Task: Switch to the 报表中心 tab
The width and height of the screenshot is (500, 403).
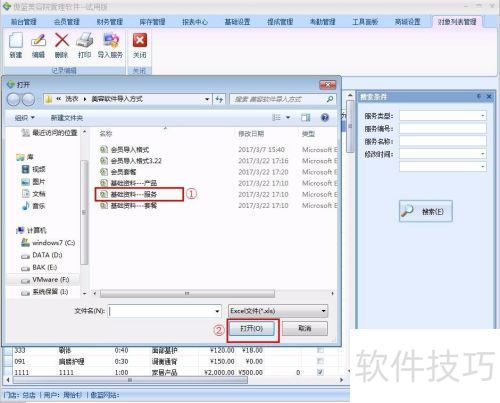Action: pyautogui.click(x=195, y=22)
